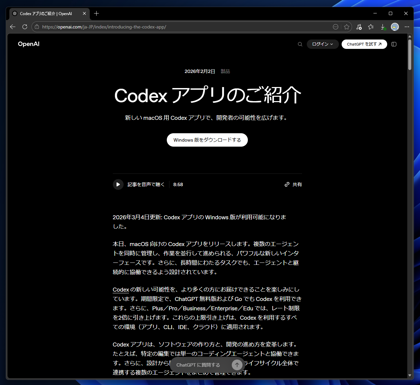The height and width of the screenshot is (385, 420).
Task: Select the Codex アプリのご紹介 browser tab
Action: pyautogui.click(x=49, y=14)
